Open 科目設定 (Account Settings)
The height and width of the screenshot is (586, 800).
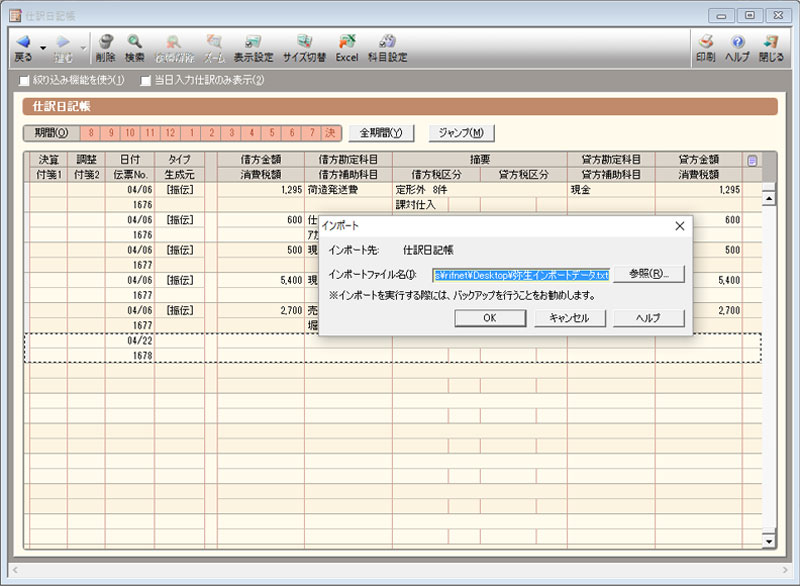[x=388, y=42]
